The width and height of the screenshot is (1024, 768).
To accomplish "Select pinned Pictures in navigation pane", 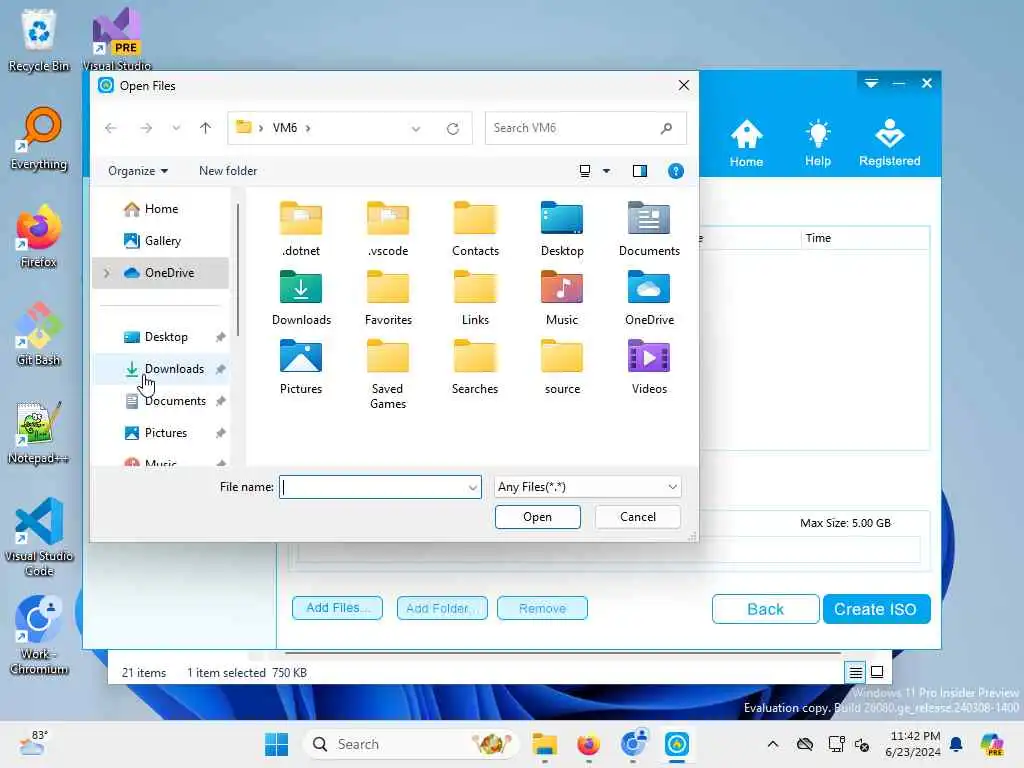I will [161, 433].
